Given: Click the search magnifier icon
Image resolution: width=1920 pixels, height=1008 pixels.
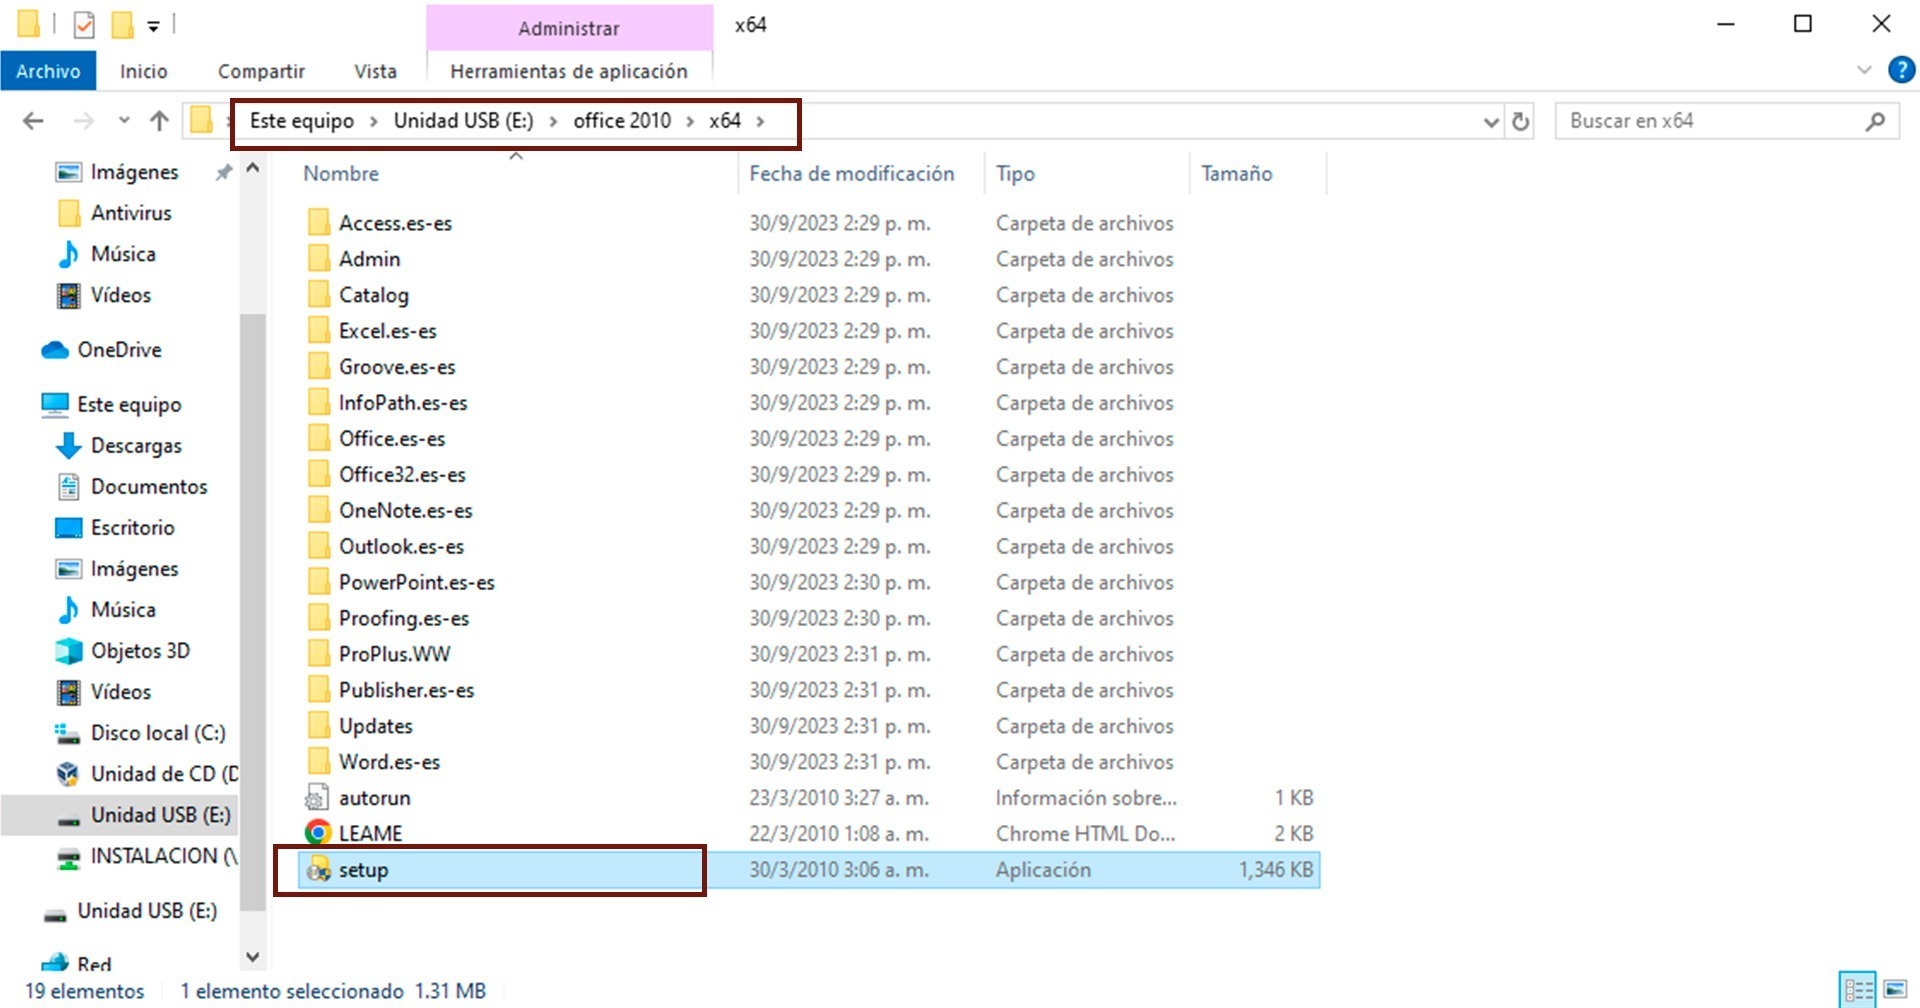Looking at the screenshot, I should click(x=1875, y=121).
